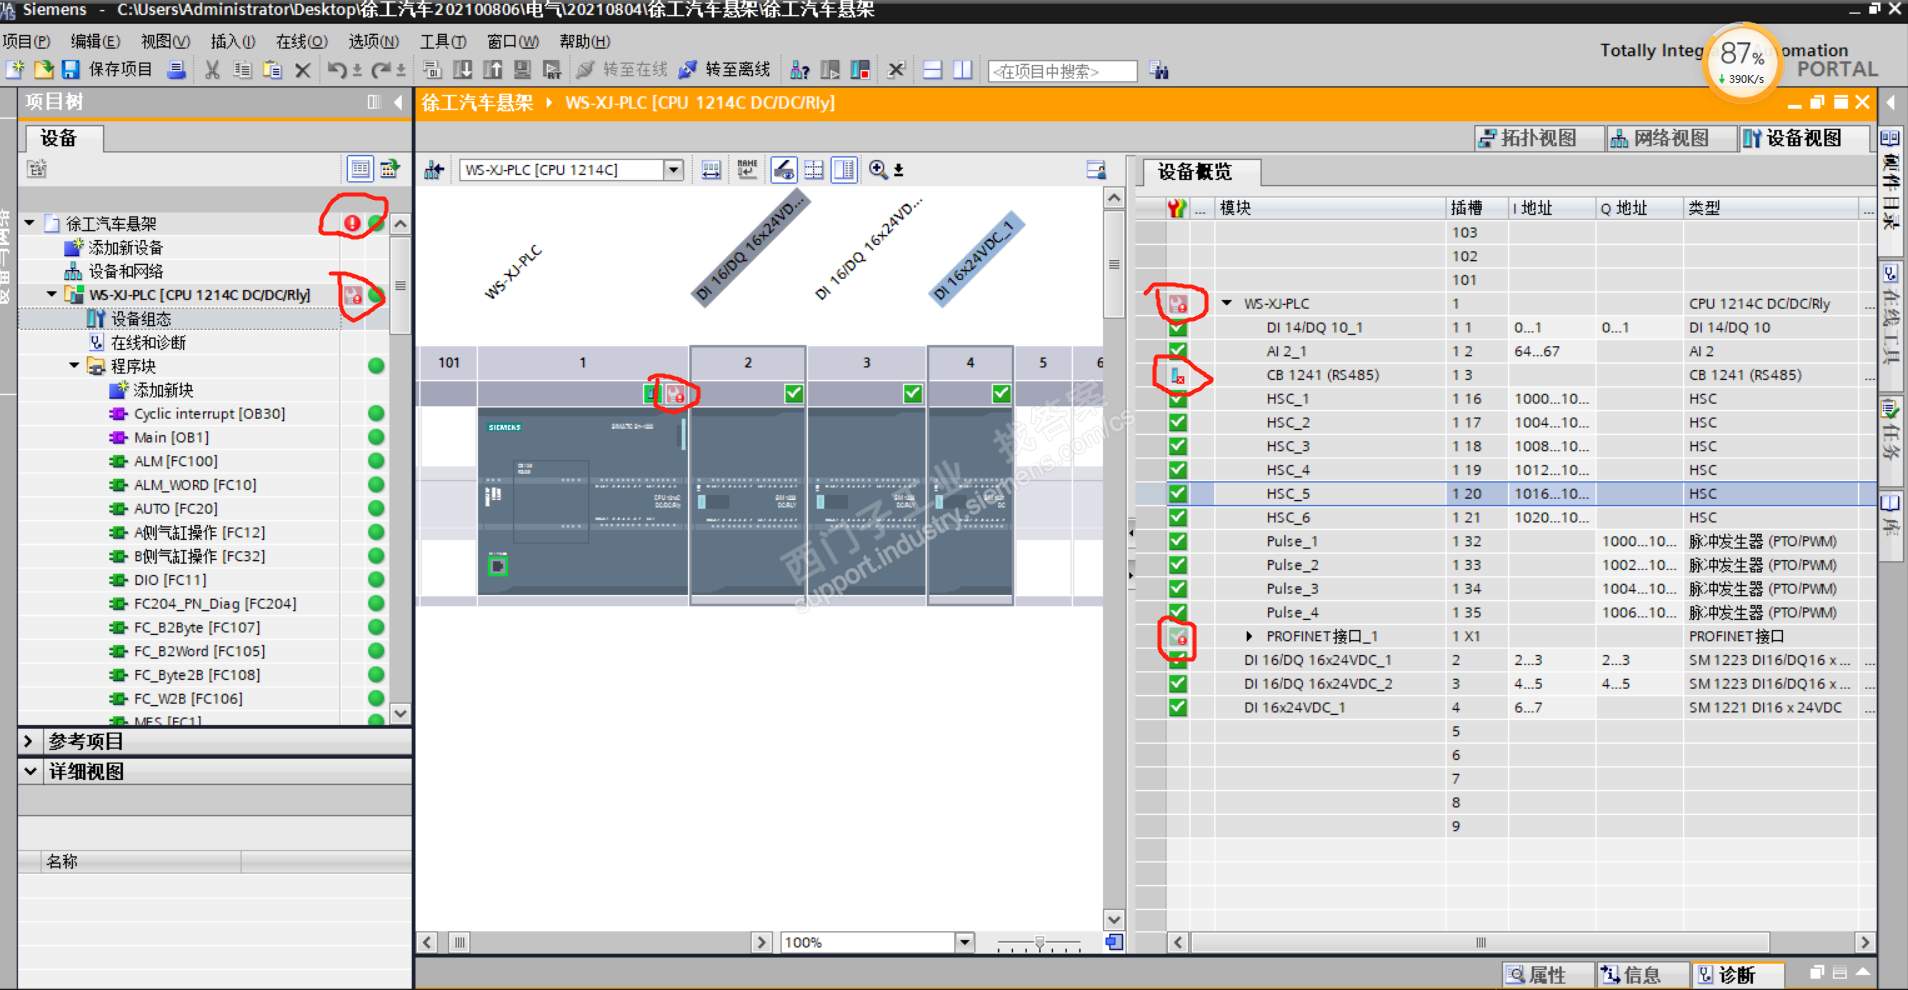Open an existing project from toolbar
Screen dimensions: 1908x990
click(43, 69)
